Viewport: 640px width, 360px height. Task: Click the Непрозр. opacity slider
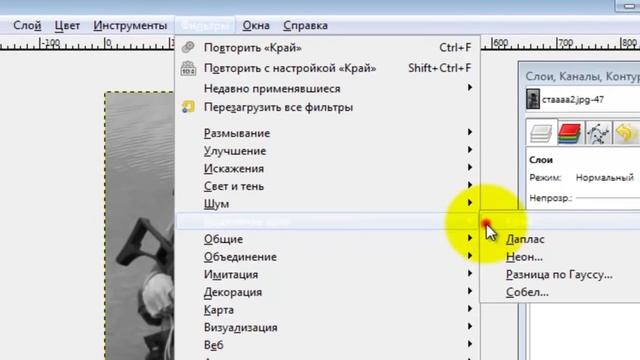[607, 198]
